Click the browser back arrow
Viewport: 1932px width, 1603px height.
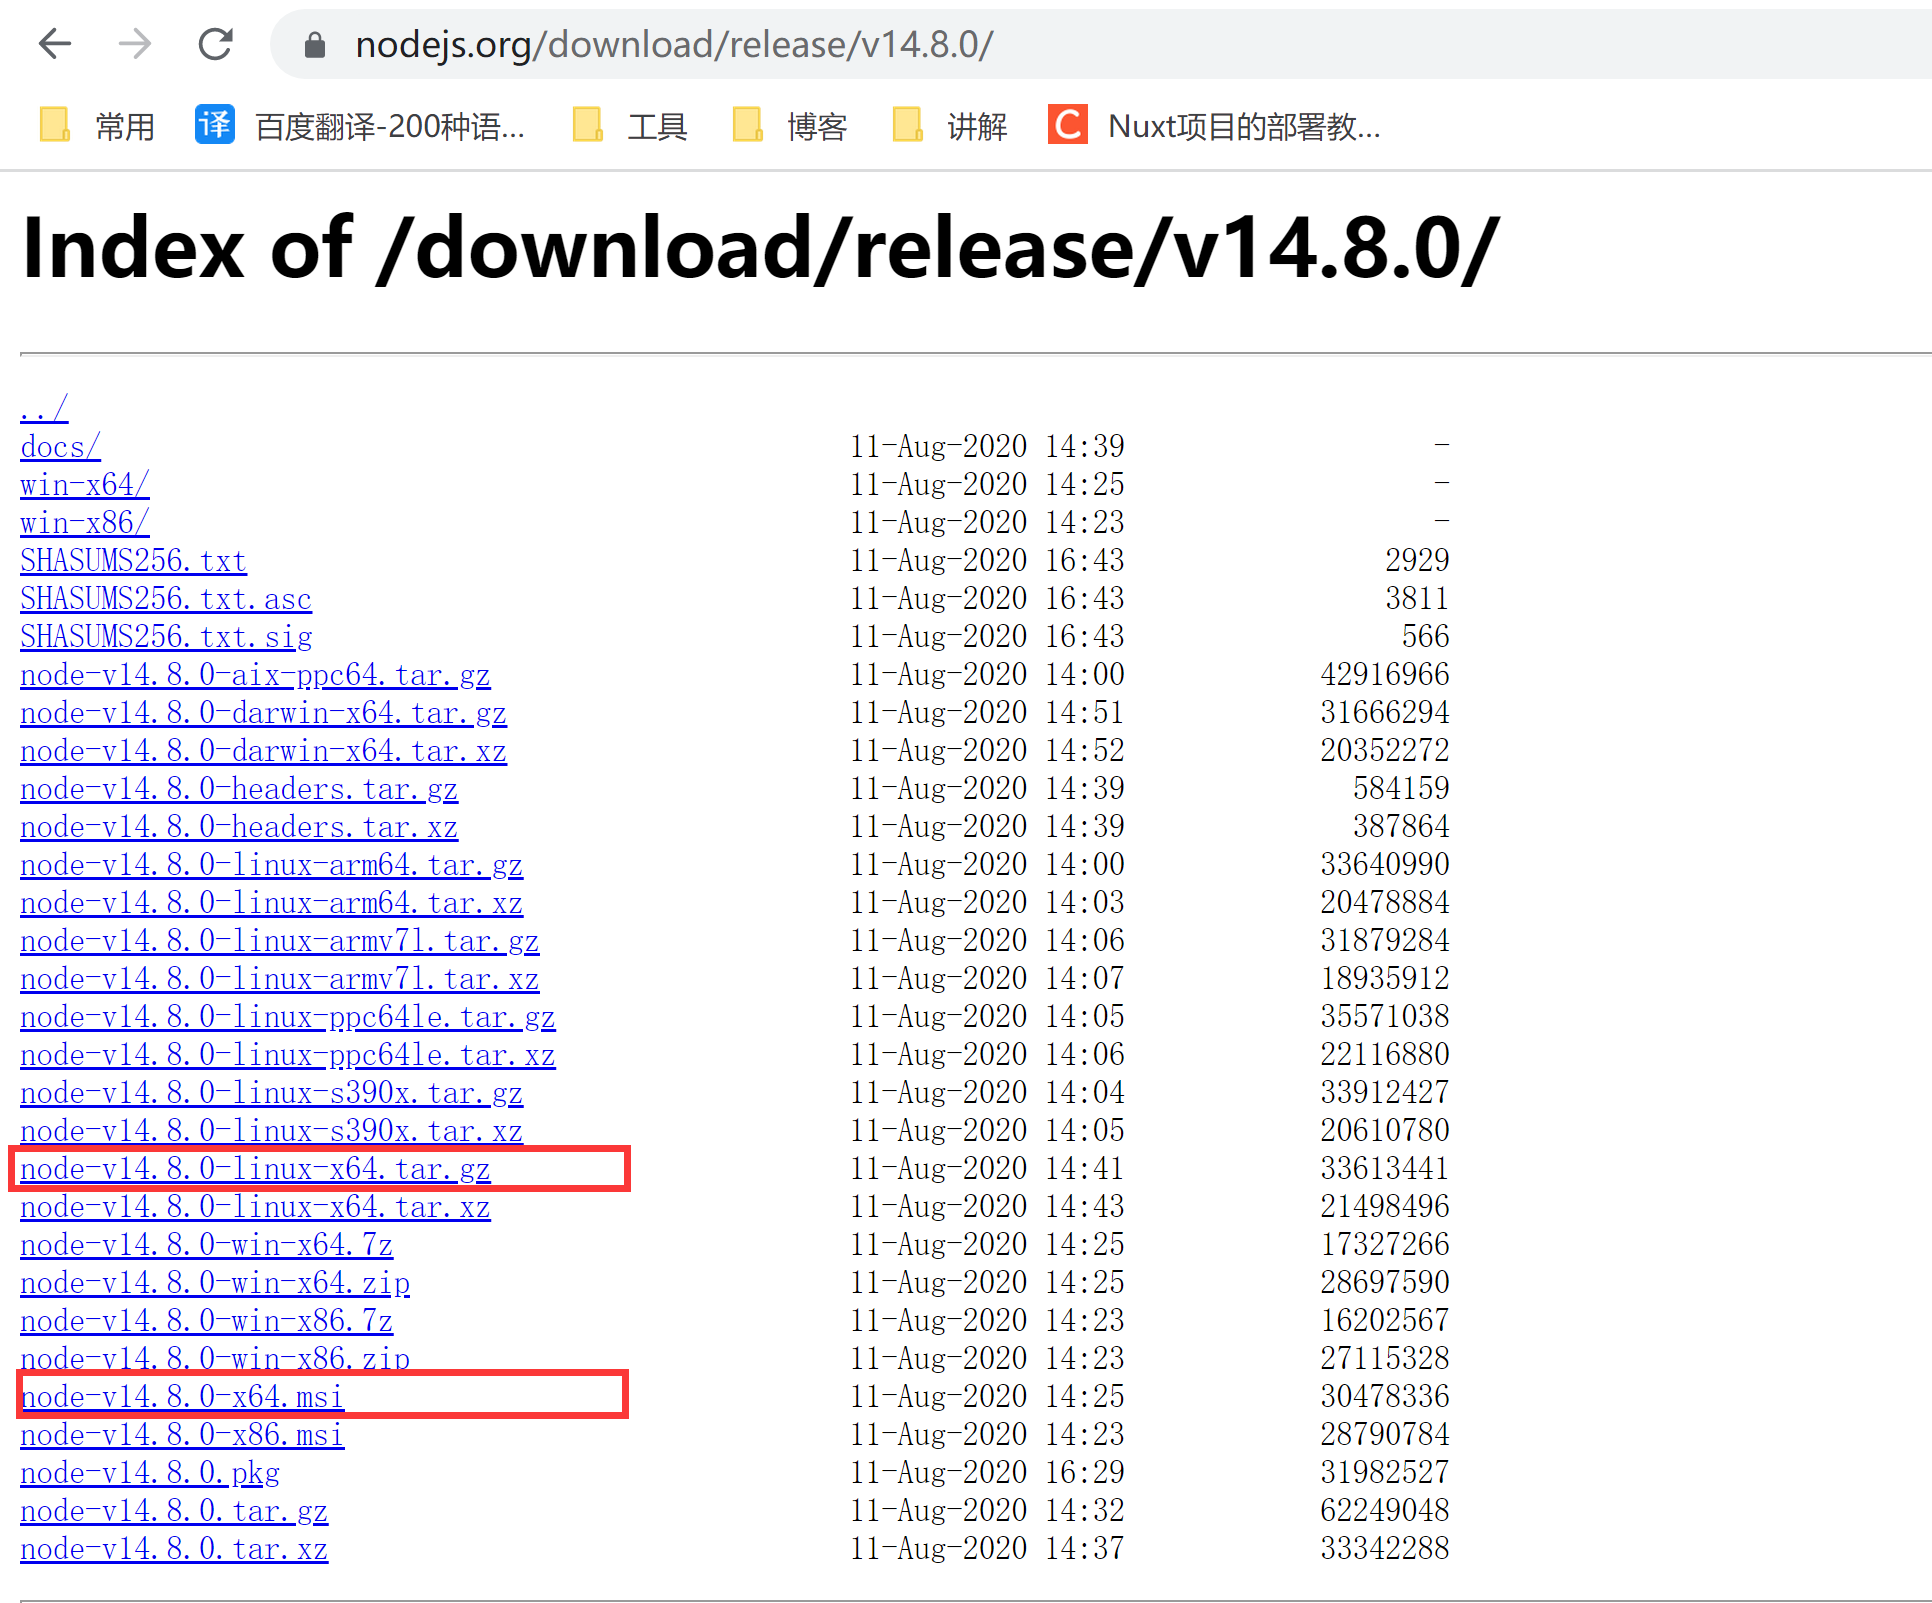click(55, 44)
